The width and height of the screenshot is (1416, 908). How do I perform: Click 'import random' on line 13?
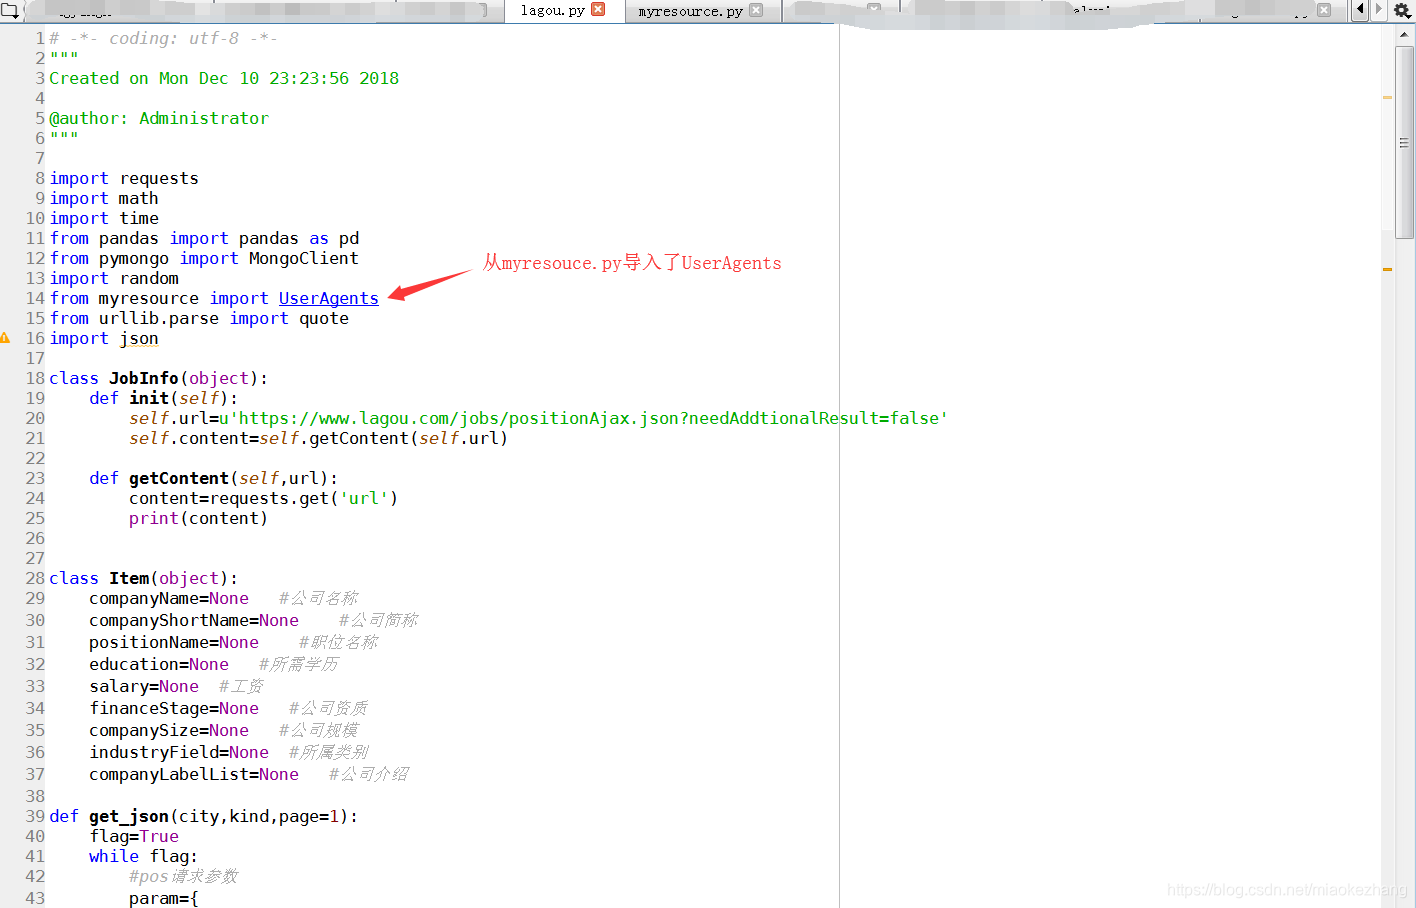click(114, 278)
